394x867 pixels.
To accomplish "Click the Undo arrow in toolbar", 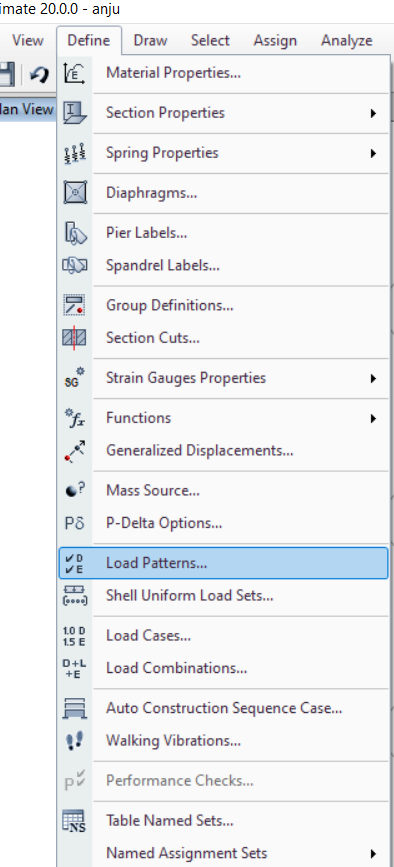I will point(39,74).
